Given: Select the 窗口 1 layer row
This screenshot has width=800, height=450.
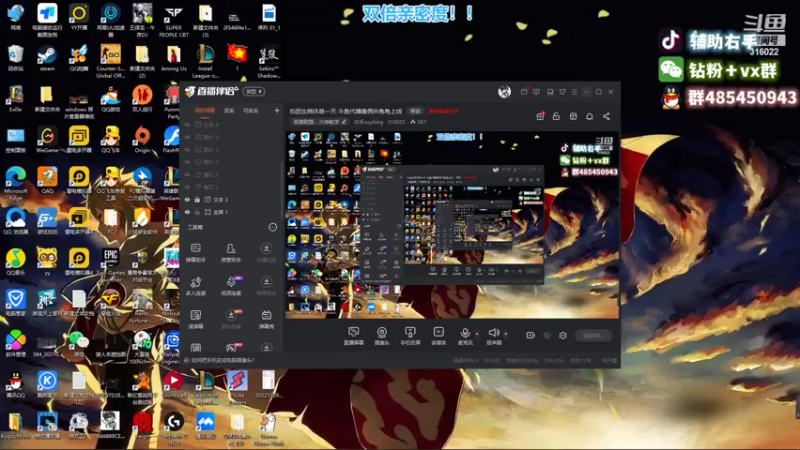Looking at the screenshot, I should [x=232, y=187].
